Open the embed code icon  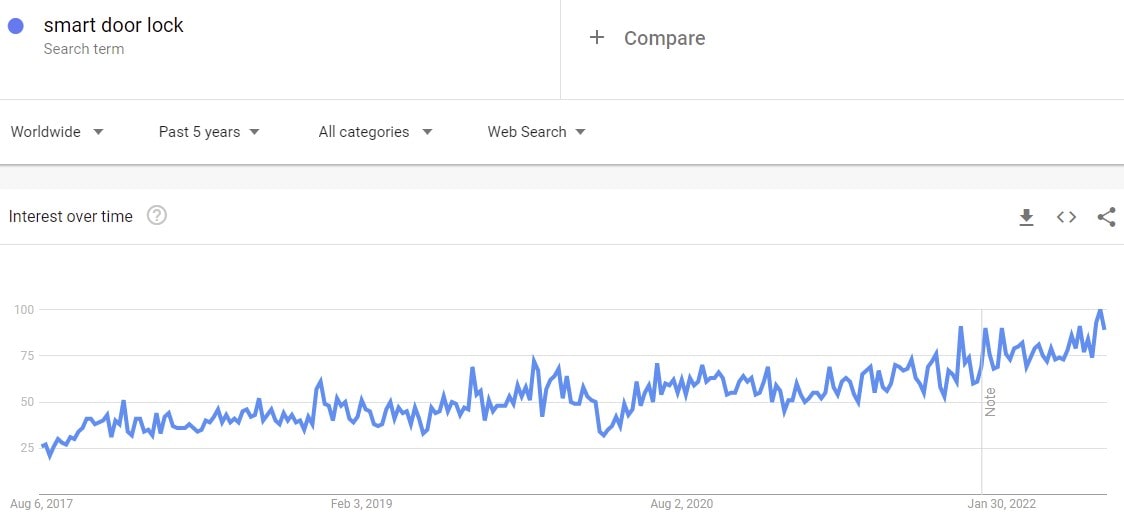[1066, 217]
